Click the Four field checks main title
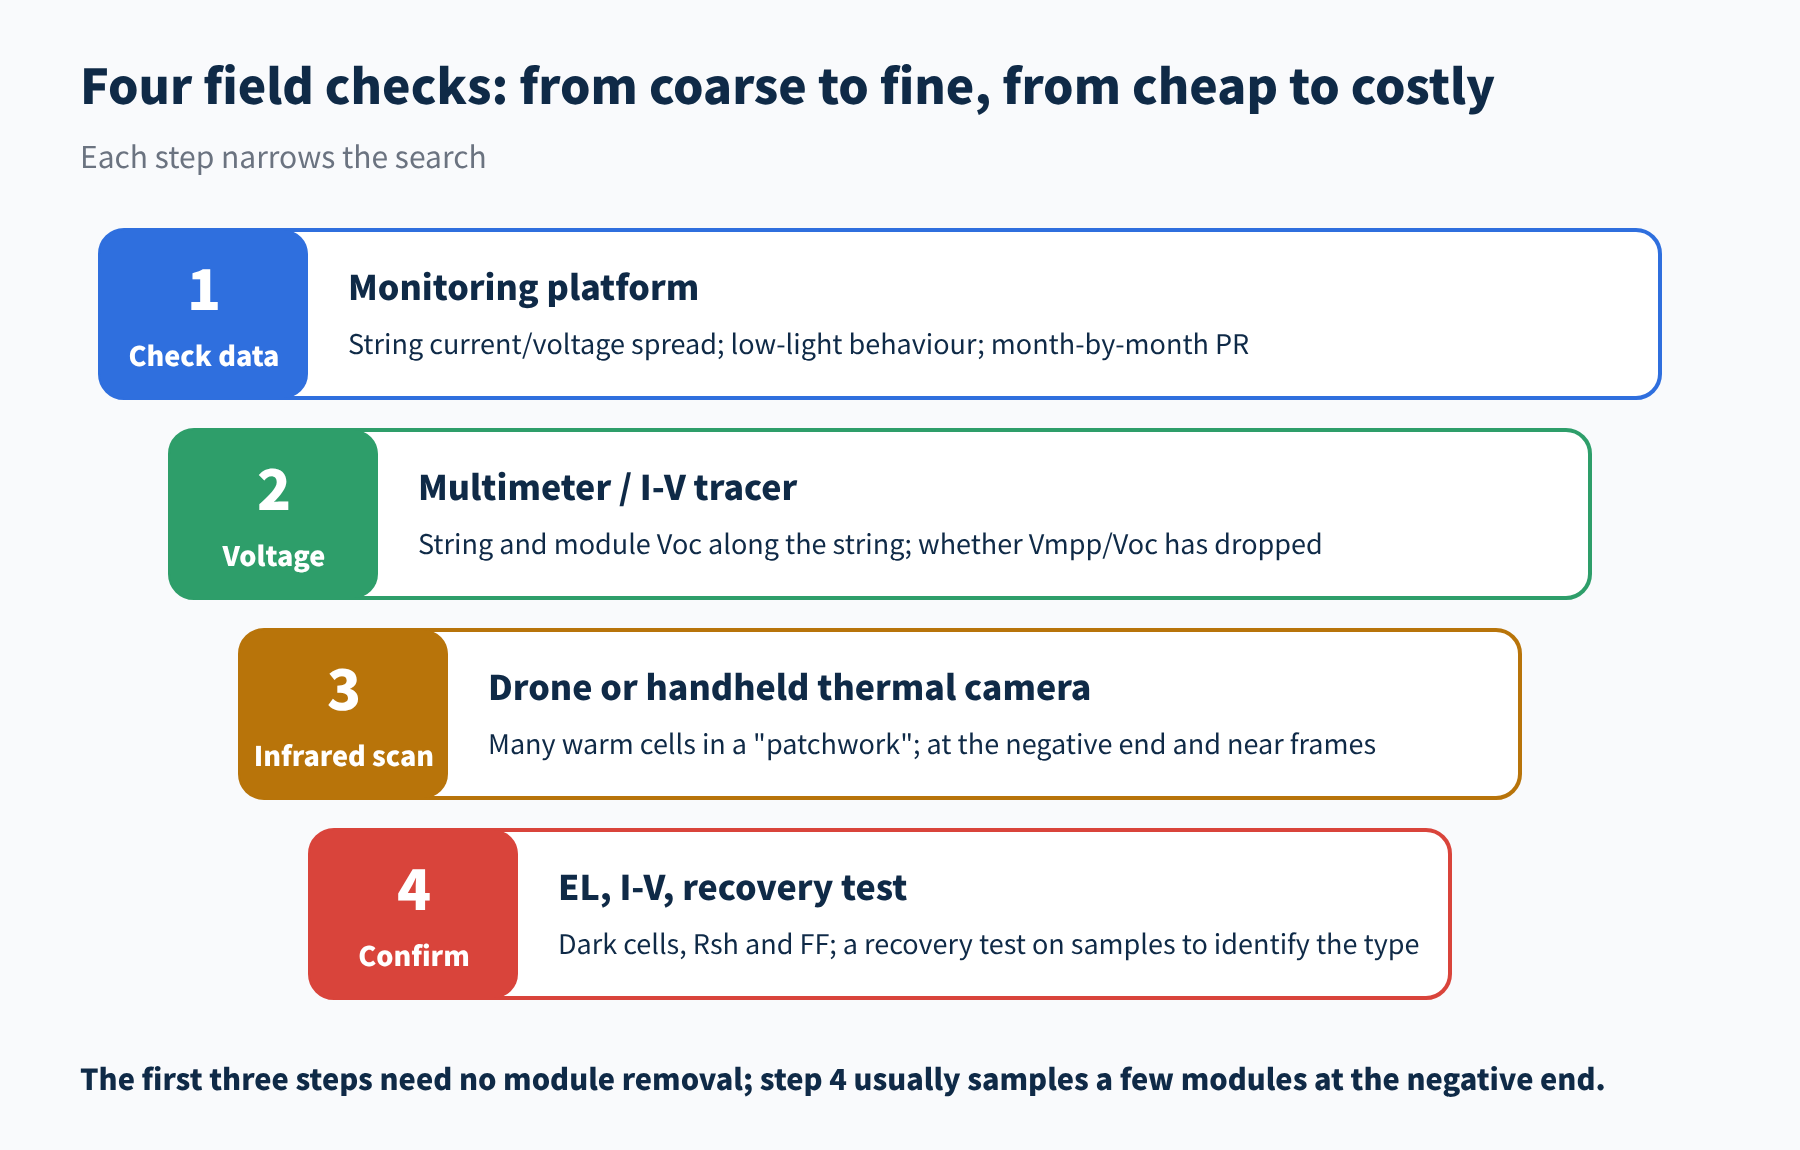The width and height of the screenshot is (1800, 1150). pos(787,87)
